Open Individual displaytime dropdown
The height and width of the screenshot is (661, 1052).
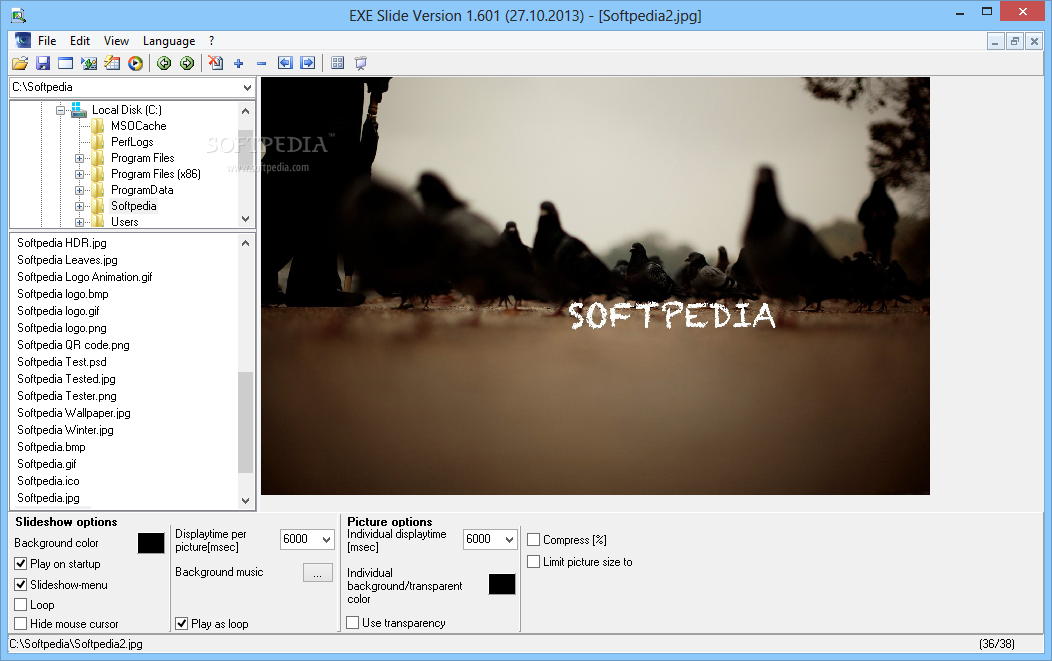(x=509, y=539)
